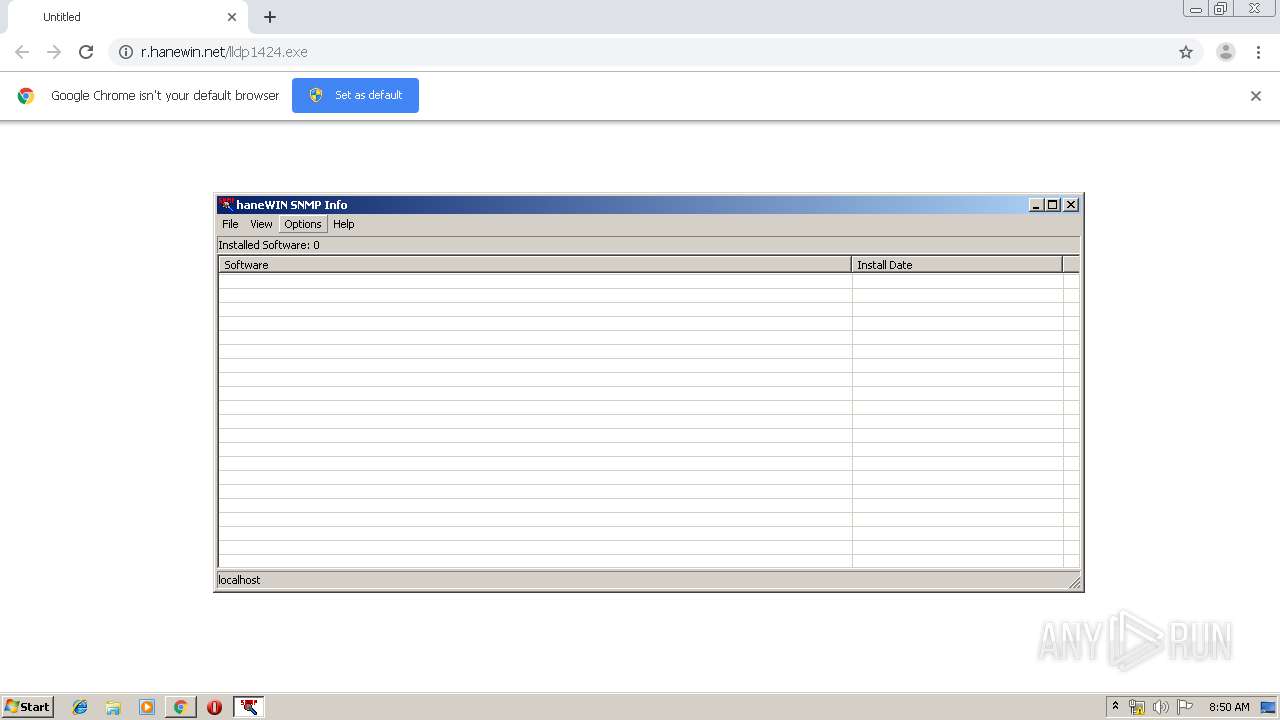Minimize the haneWIN SNMP Info window
Viewport: 1280px width, 720px height.
1036,204
